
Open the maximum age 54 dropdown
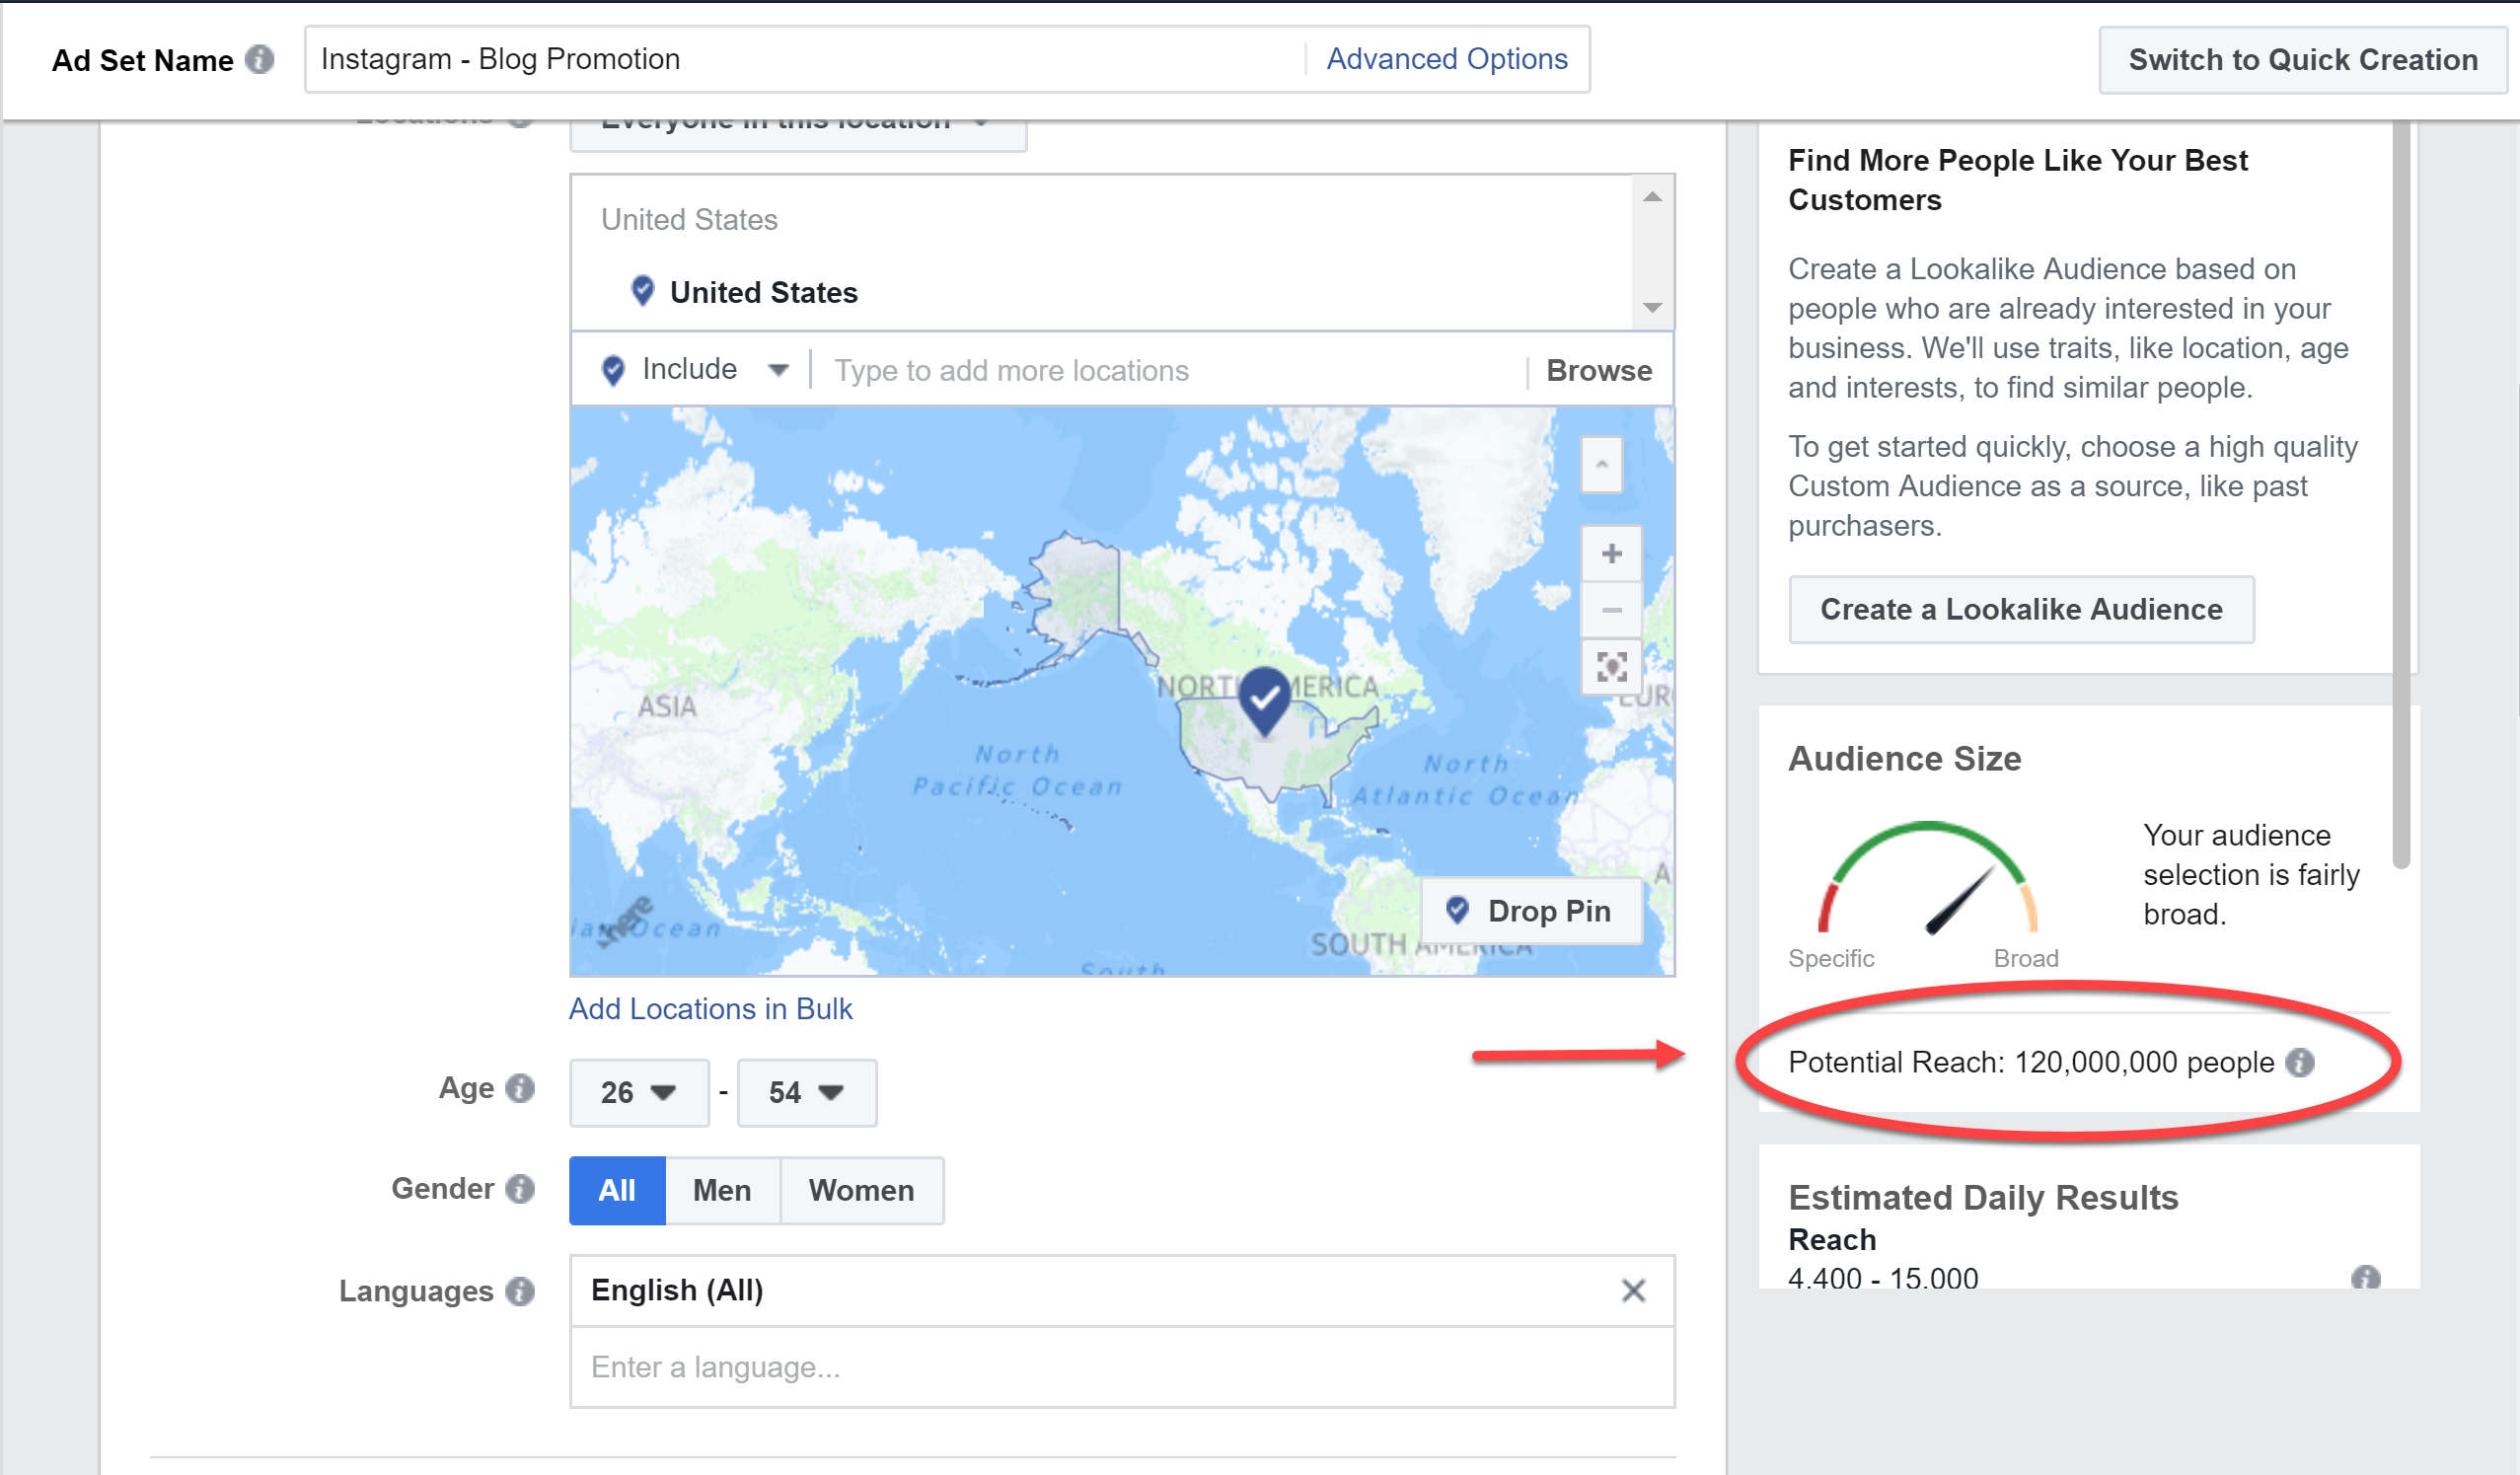[806, 1092]
